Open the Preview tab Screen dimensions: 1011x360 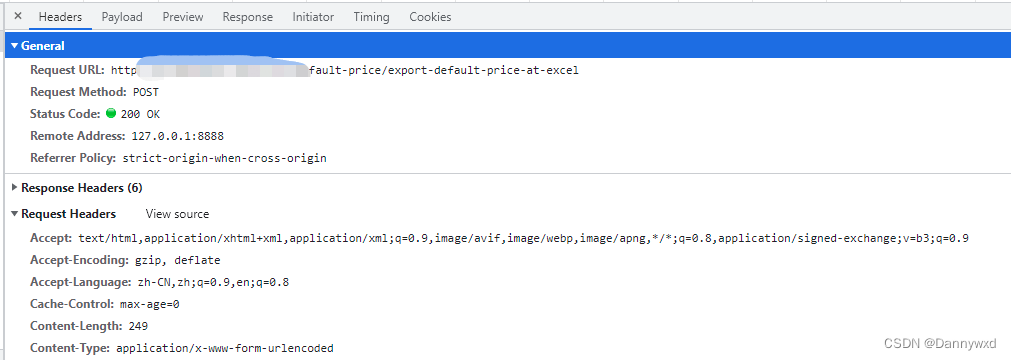(x=183, y=17)
